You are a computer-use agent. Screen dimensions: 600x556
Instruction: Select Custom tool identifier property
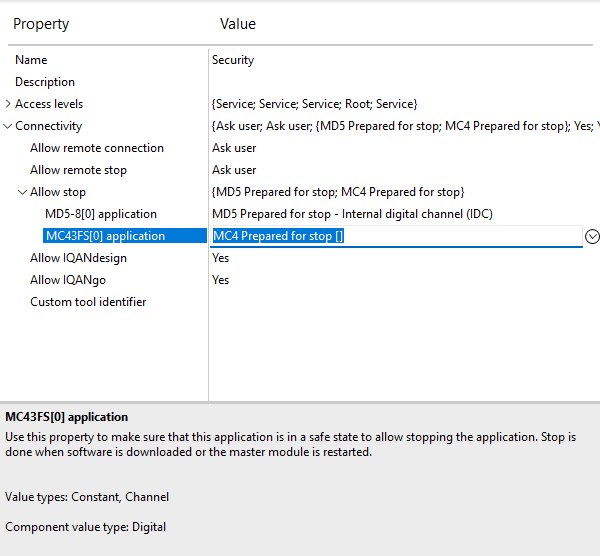pyautogui.click(x=88, y=302)
